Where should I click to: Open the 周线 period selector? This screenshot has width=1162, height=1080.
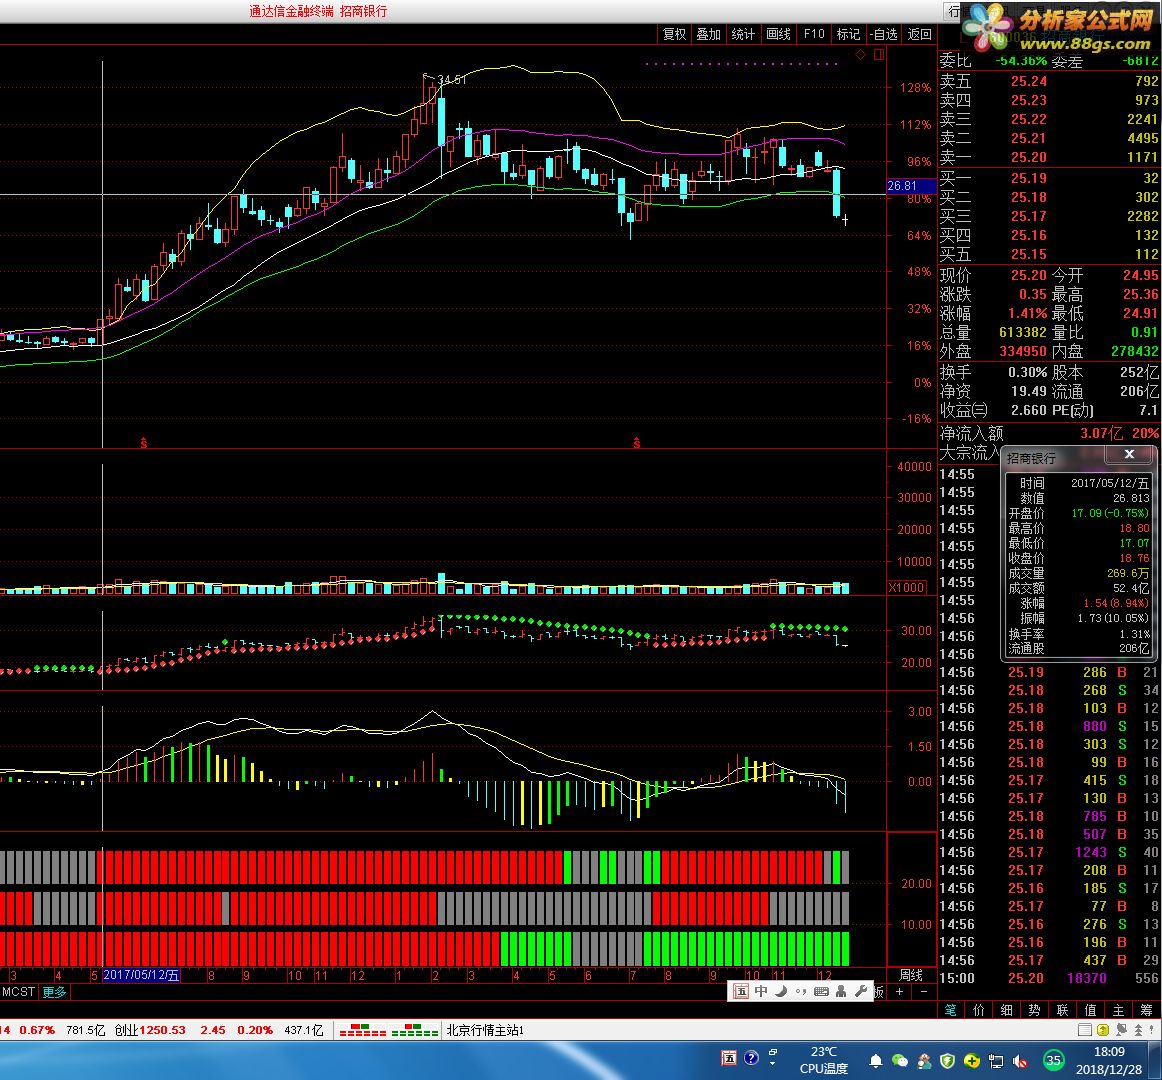coord(911,975)
